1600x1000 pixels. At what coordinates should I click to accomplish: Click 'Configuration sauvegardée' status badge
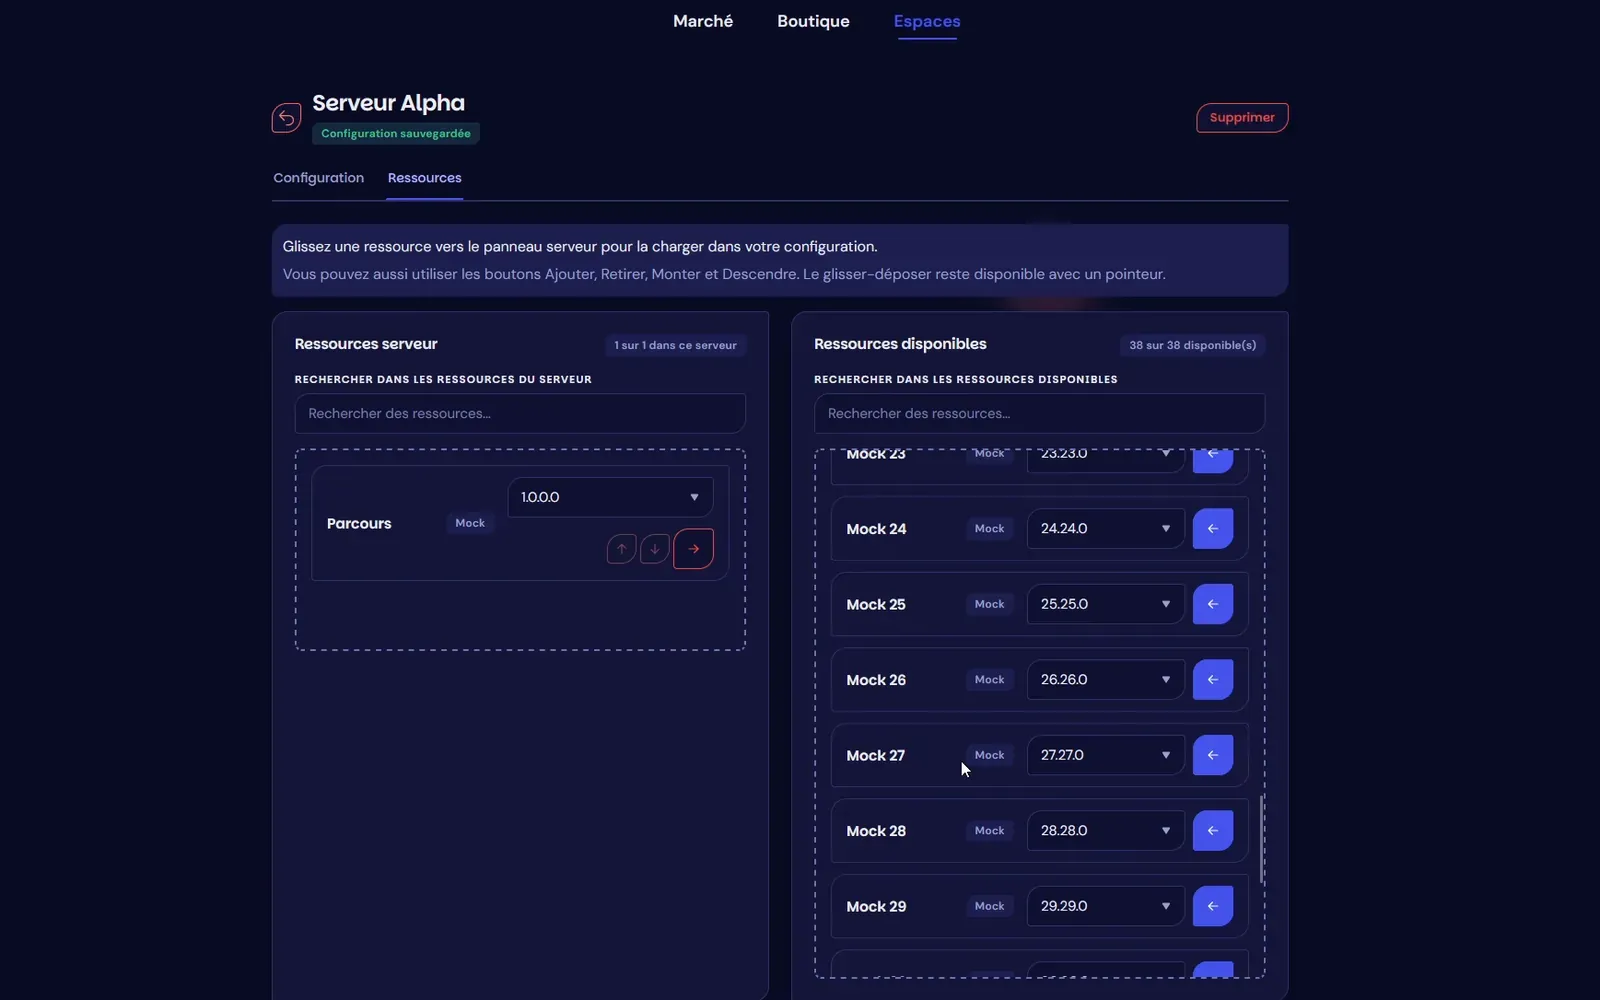pos(395,134)
